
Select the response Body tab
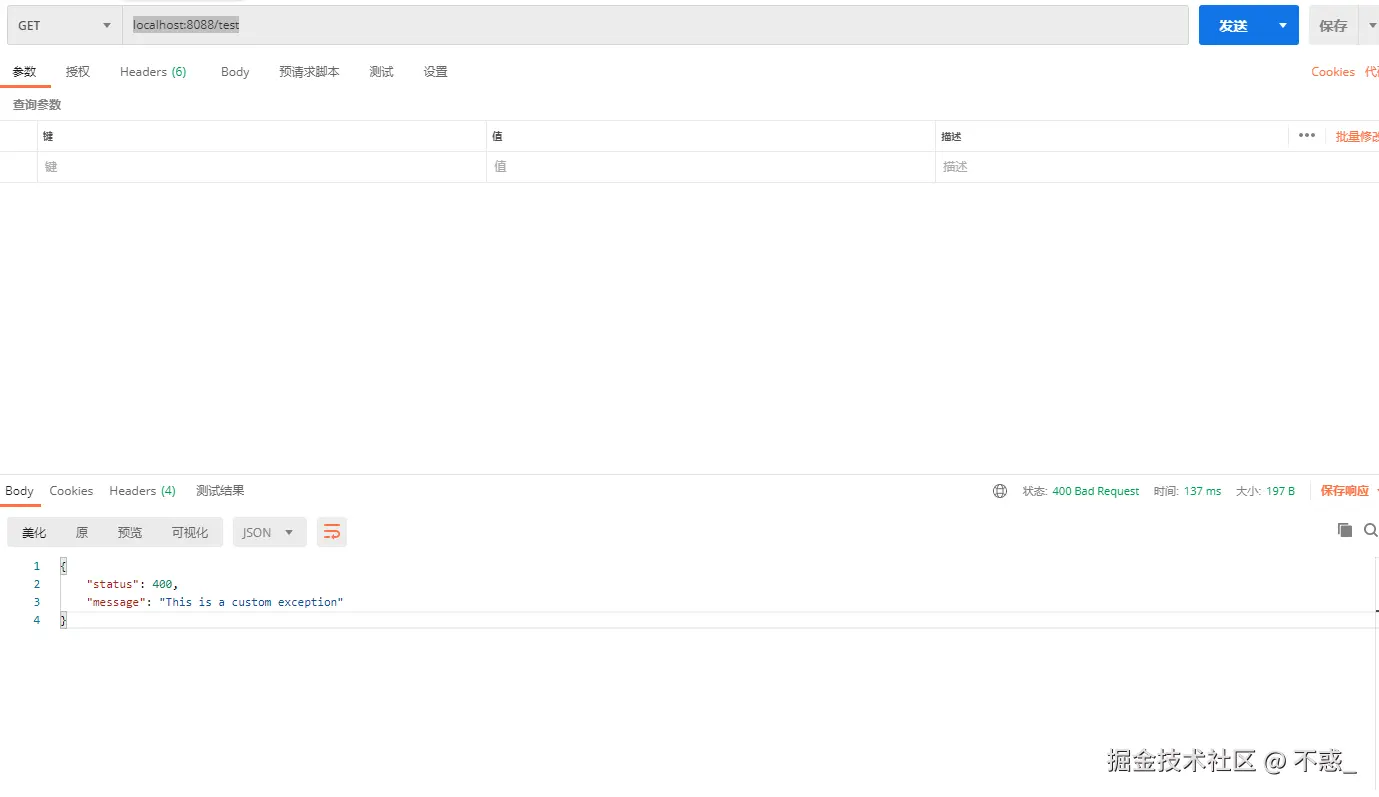(x=19, y=491)
